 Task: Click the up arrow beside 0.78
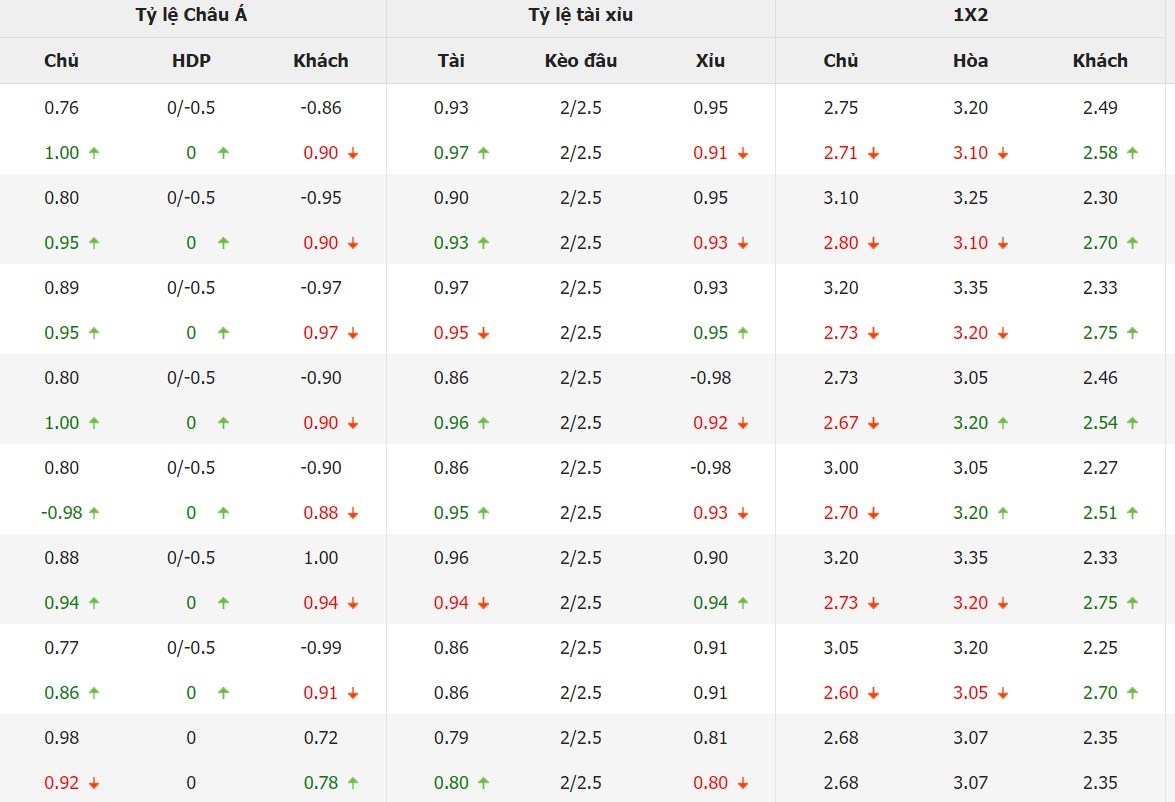[352, 783]
